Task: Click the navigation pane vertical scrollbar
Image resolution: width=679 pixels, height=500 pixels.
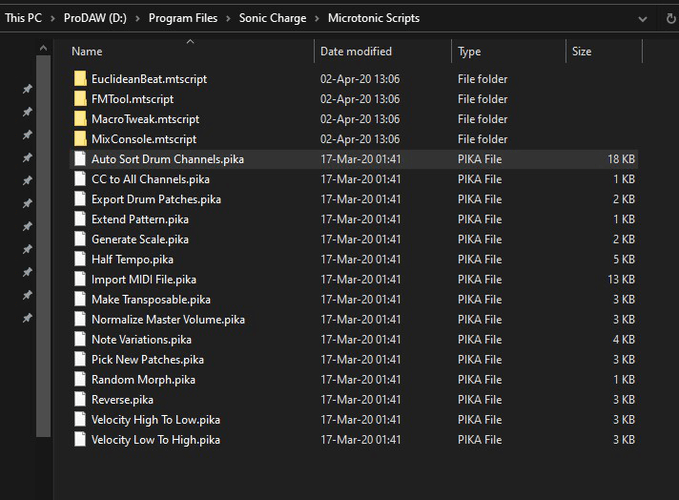Action: [x=43, y=246]
